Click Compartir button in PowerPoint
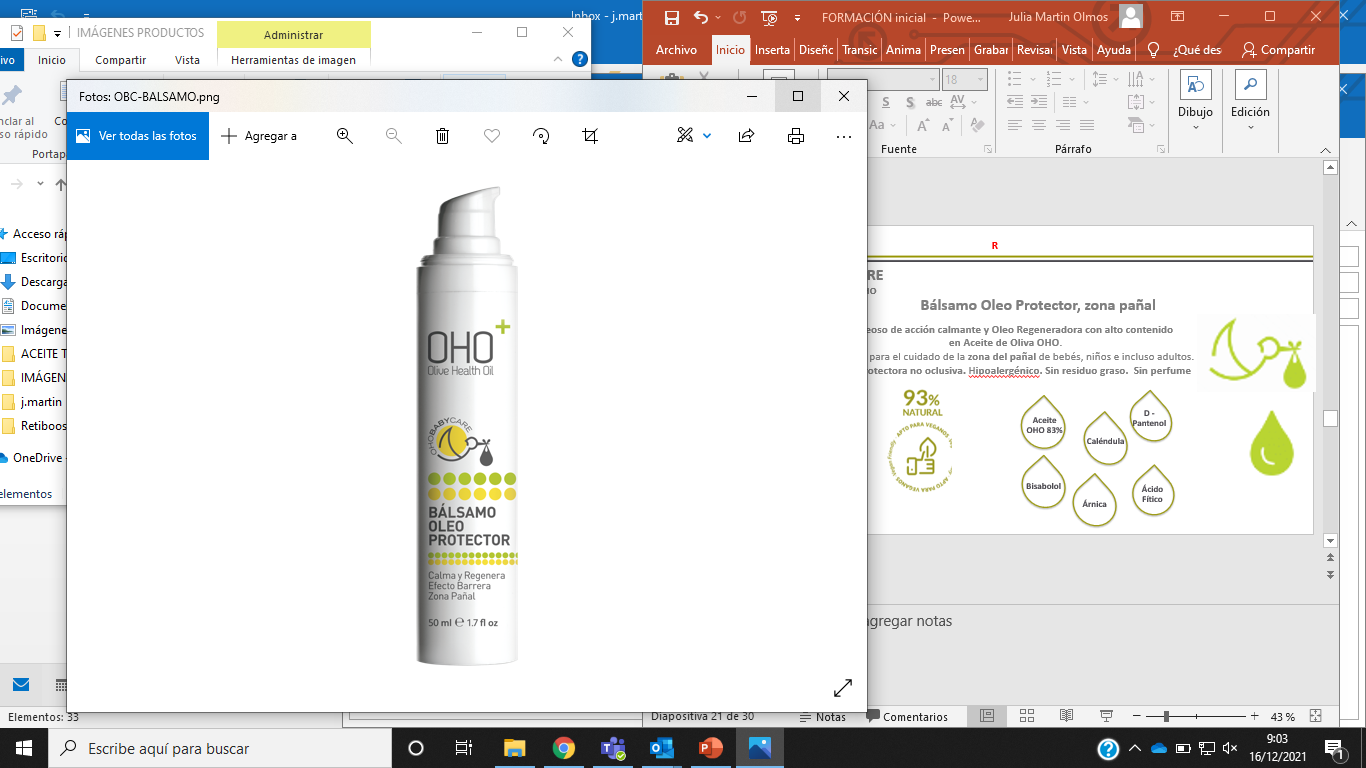 pos(1278,50)
